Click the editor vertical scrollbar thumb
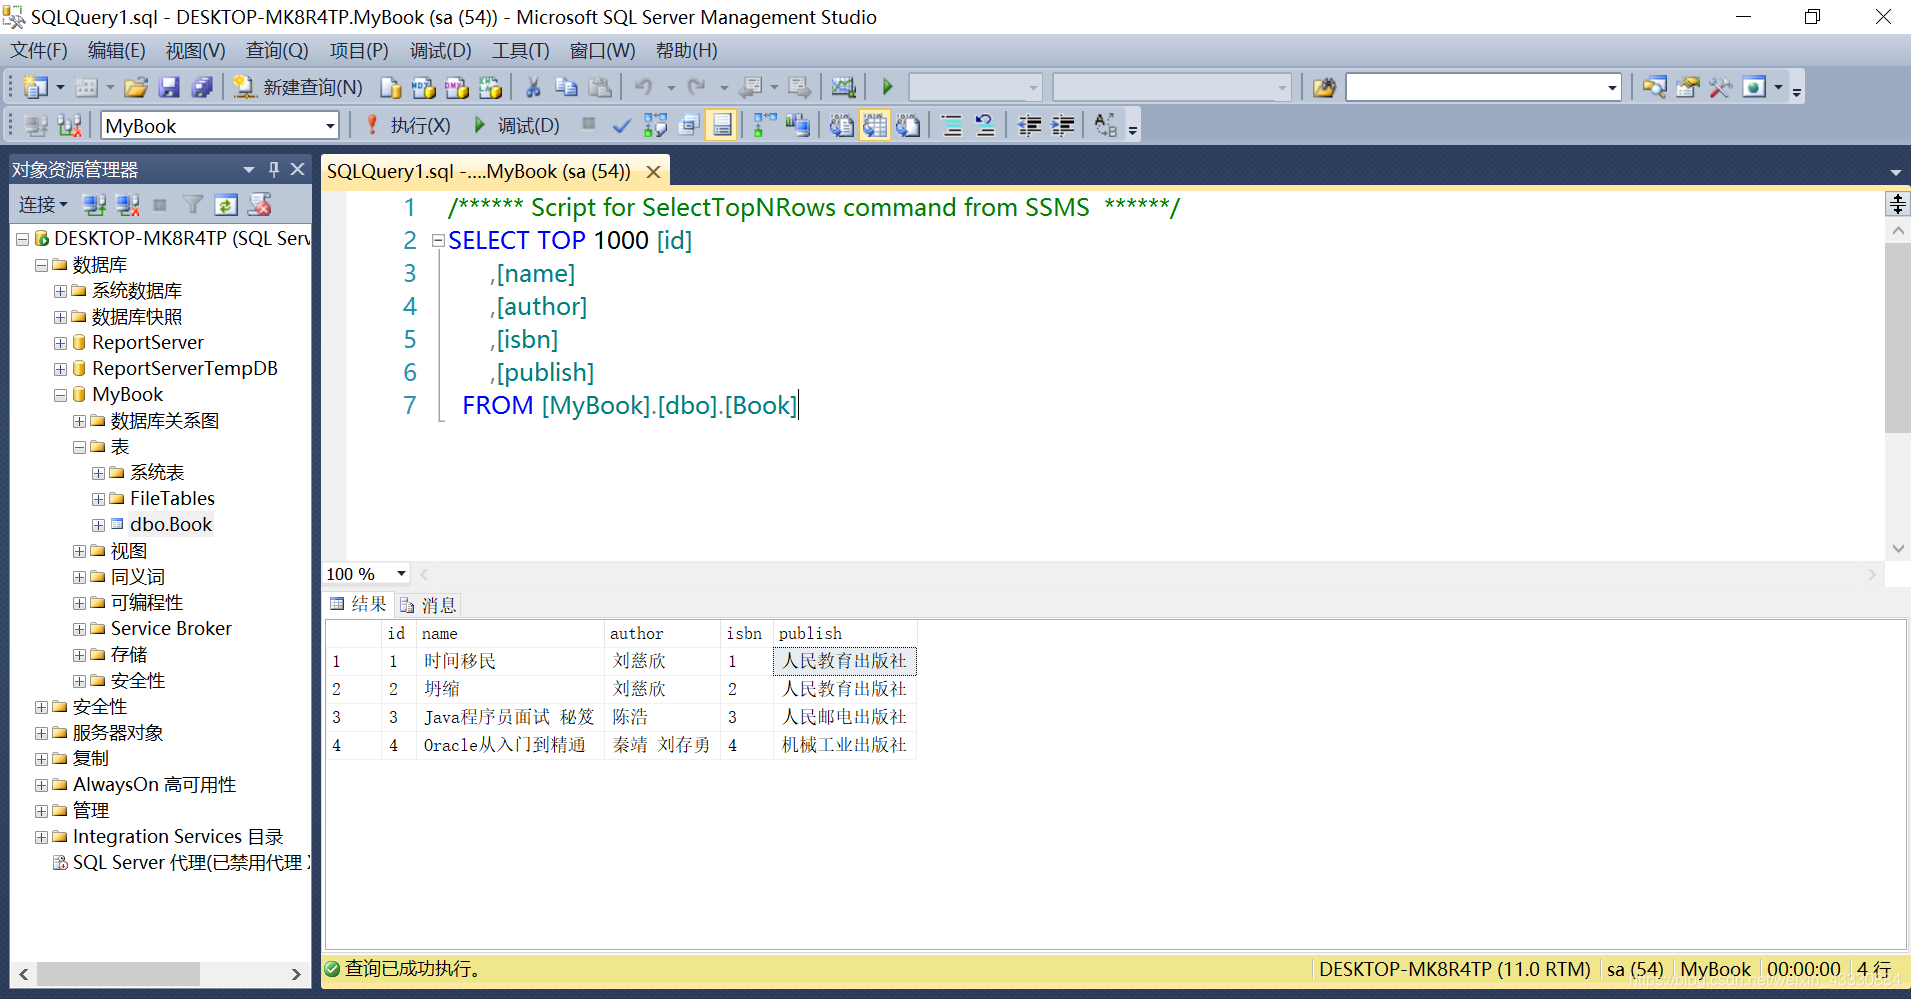The width and height of the screenshot is (1911, 999). (x=1897, y=338)
